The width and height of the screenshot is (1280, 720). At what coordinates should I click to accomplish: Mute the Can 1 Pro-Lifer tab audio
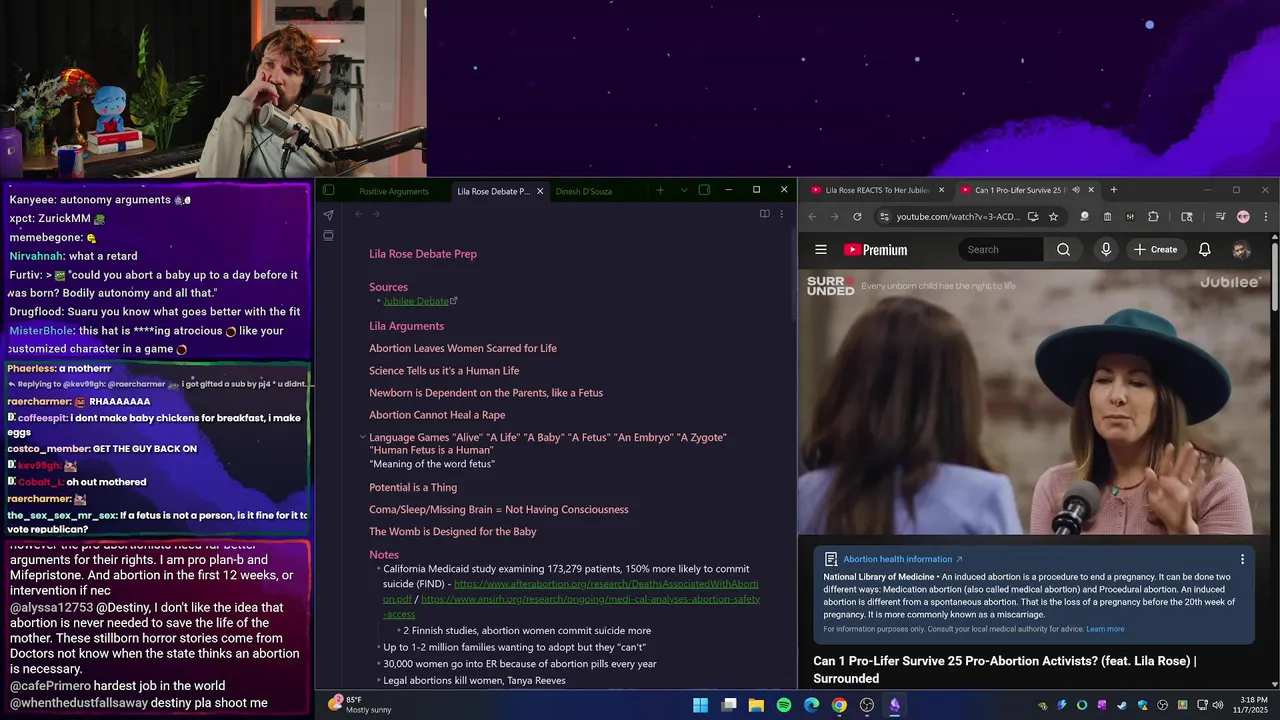tap(1076, 190)
